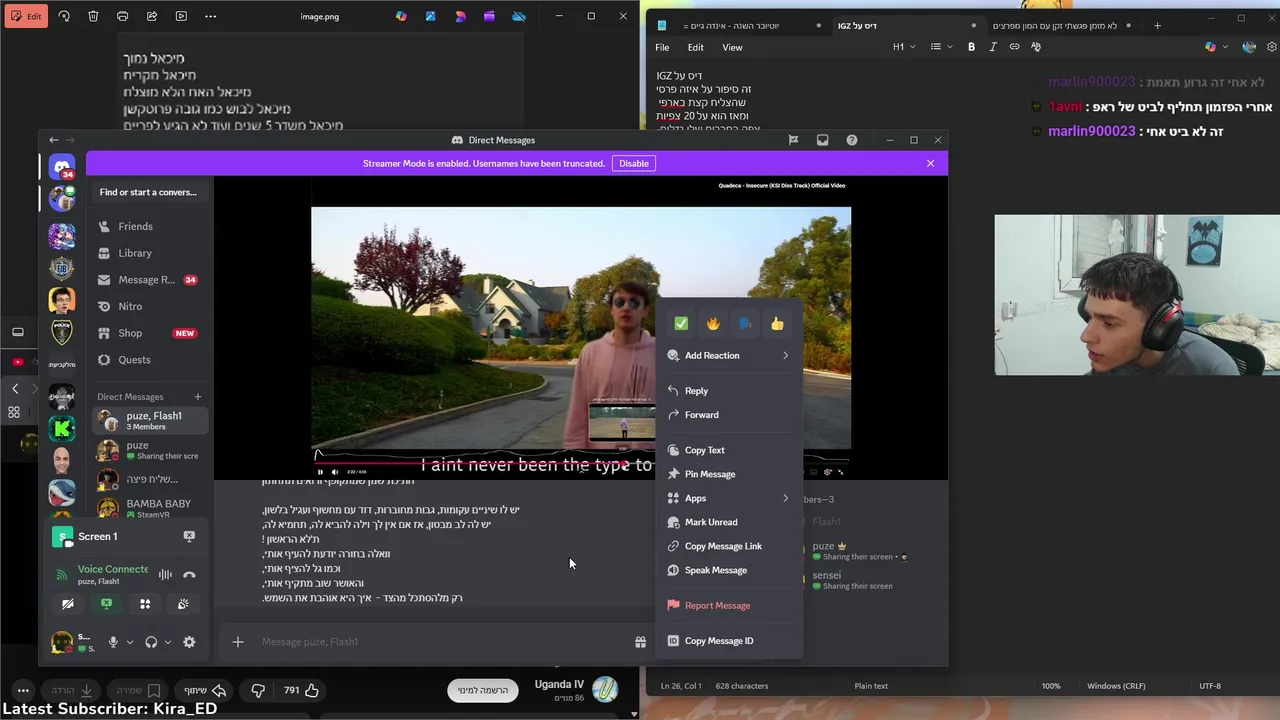Screen dimensions: 1280x720
Task: Toggle headphone deafen in Discord
Action: point(151,642)
